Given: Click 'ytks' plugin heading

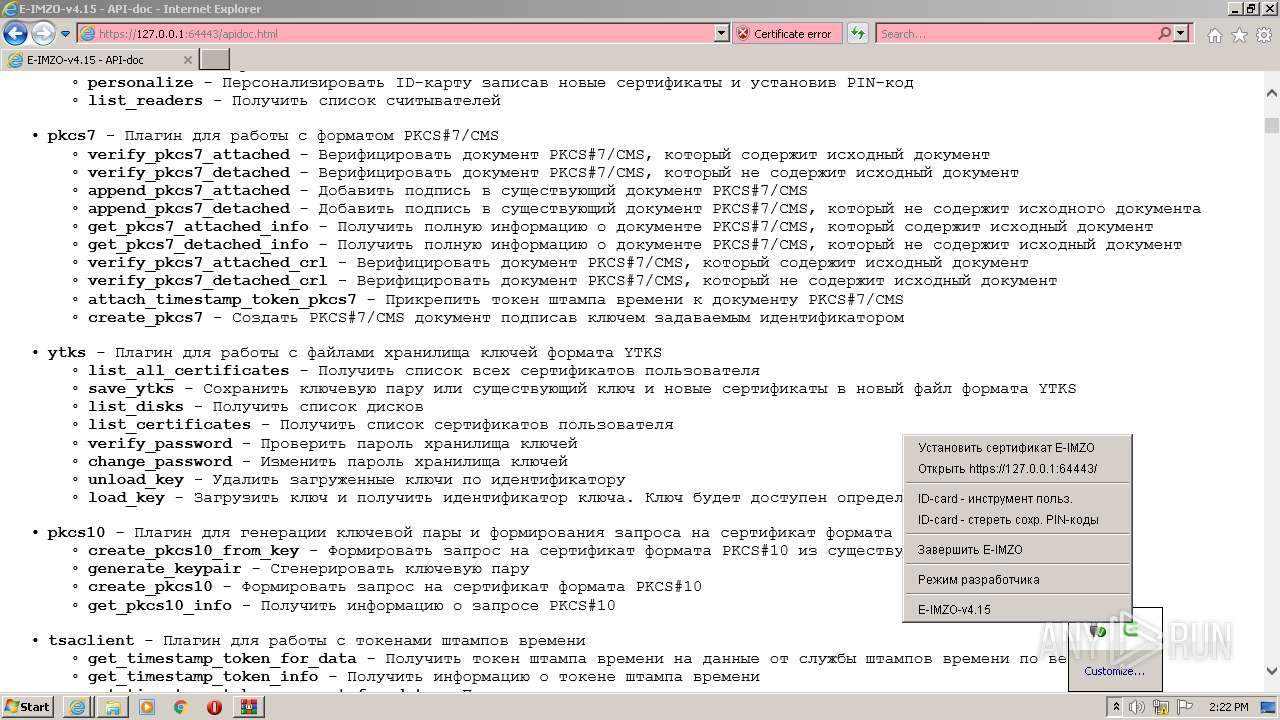Looking at the screenshot, I should tap(67, 353).
